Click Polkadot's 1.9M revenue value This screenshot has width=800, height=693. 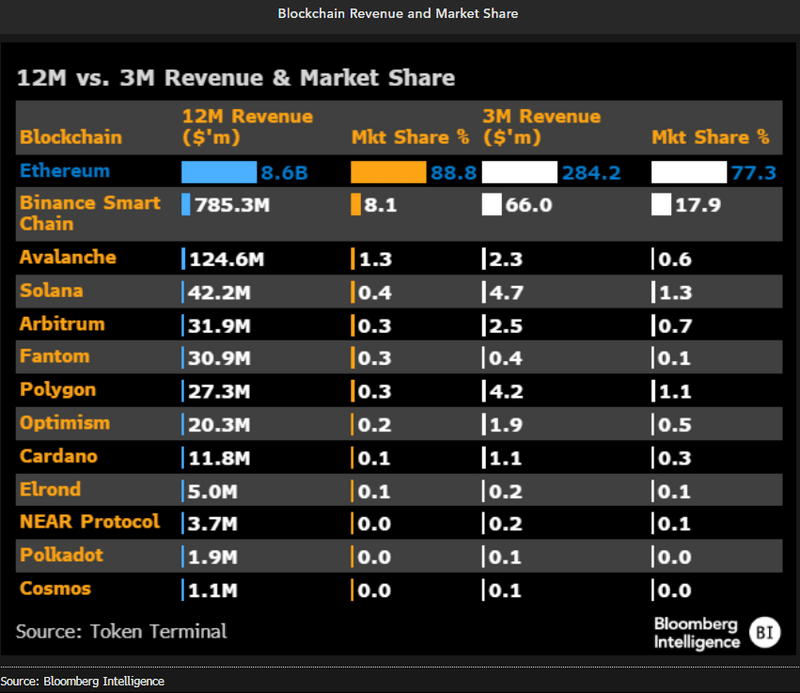[x=213, y=557]
